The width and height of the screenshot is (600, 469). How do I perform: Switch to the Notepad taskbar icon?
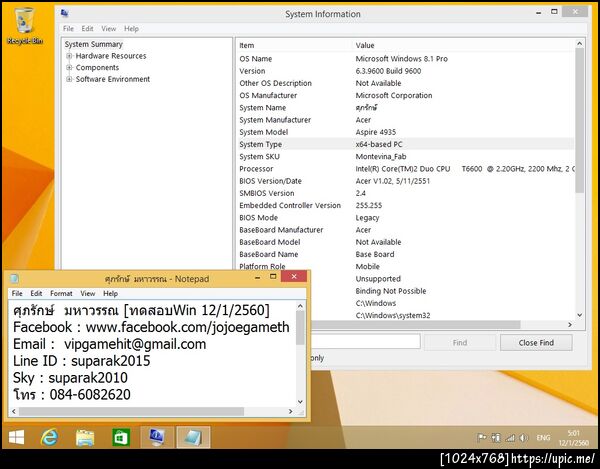(193, 437)
